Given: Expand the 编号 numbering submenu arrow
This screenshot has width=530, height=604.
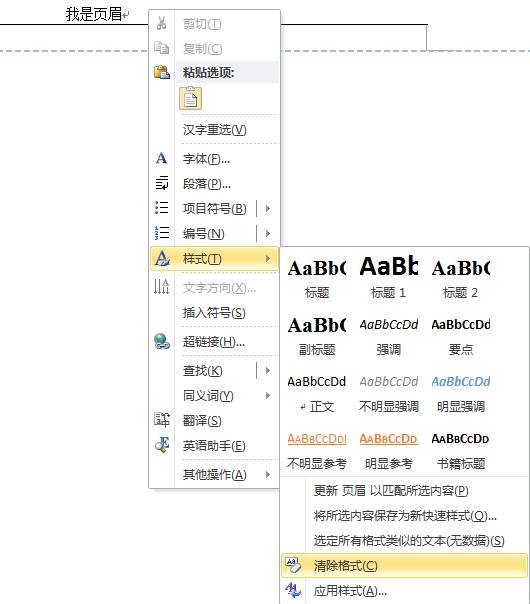Looking at the screenshot, I should click(x=268, y=233).
